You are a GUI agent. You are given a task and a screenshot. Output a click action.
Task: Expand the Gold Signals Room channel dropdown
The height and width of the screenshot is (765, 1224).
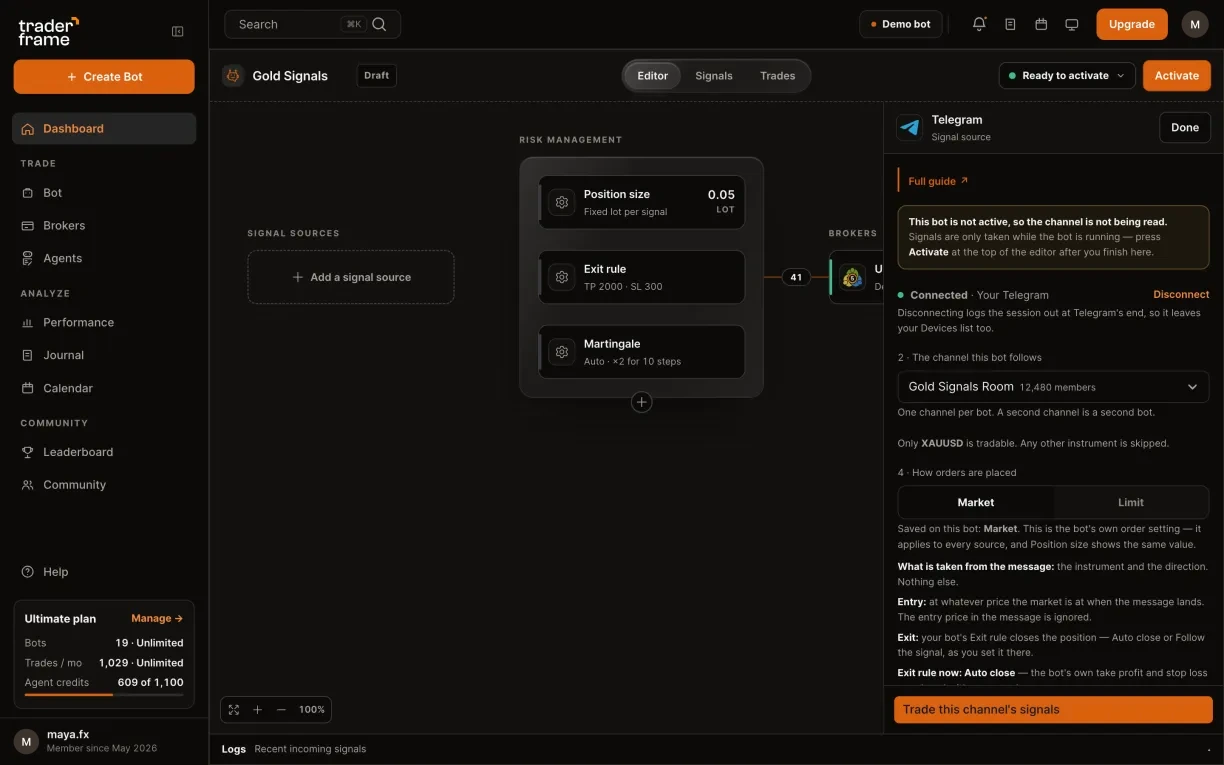click(1053, 387)
